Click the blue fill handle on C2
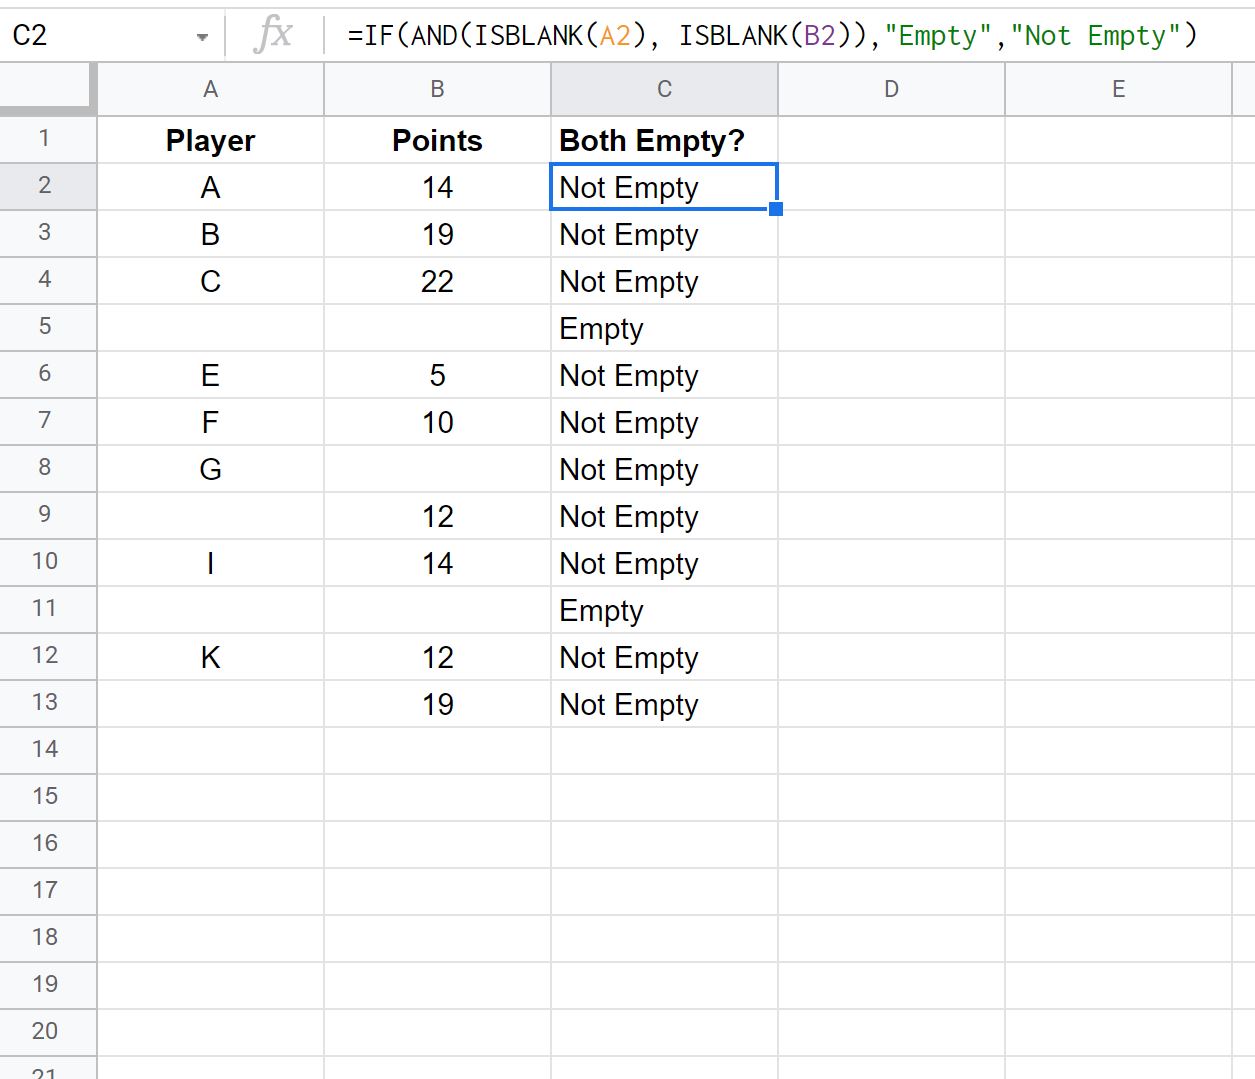 point(776,209)
